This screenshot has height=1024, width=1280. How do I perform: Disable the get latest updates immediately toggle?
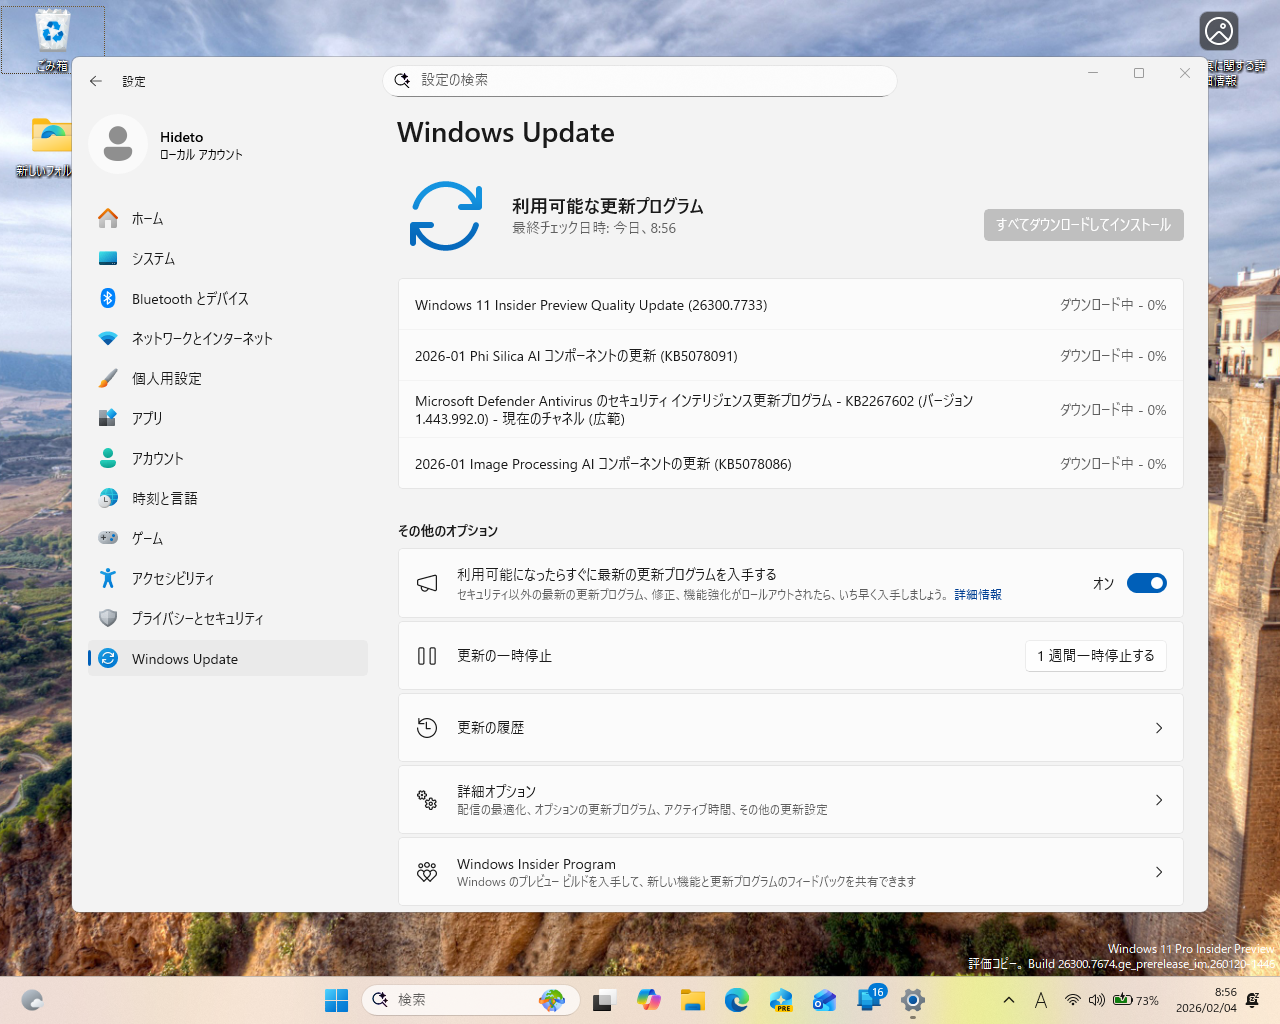(1146, 583)
